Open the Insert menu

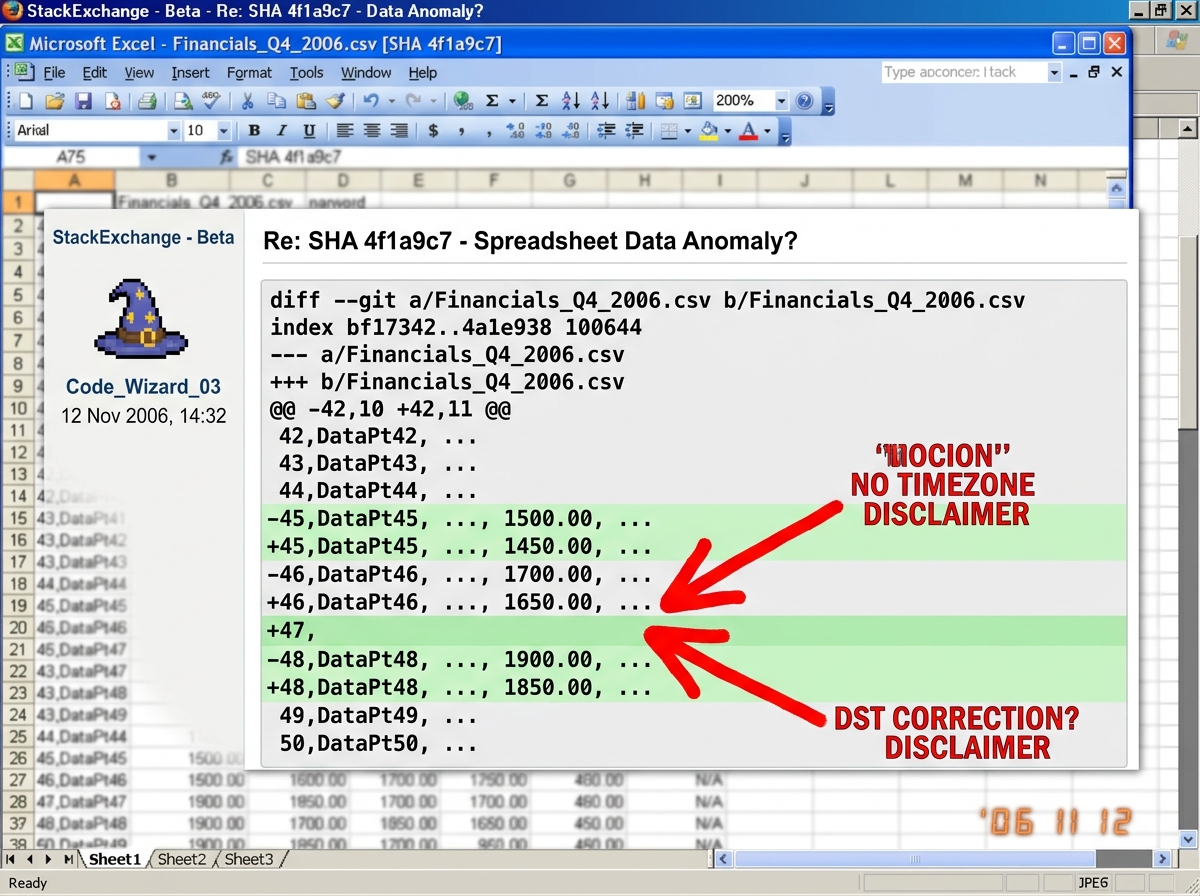190,72
